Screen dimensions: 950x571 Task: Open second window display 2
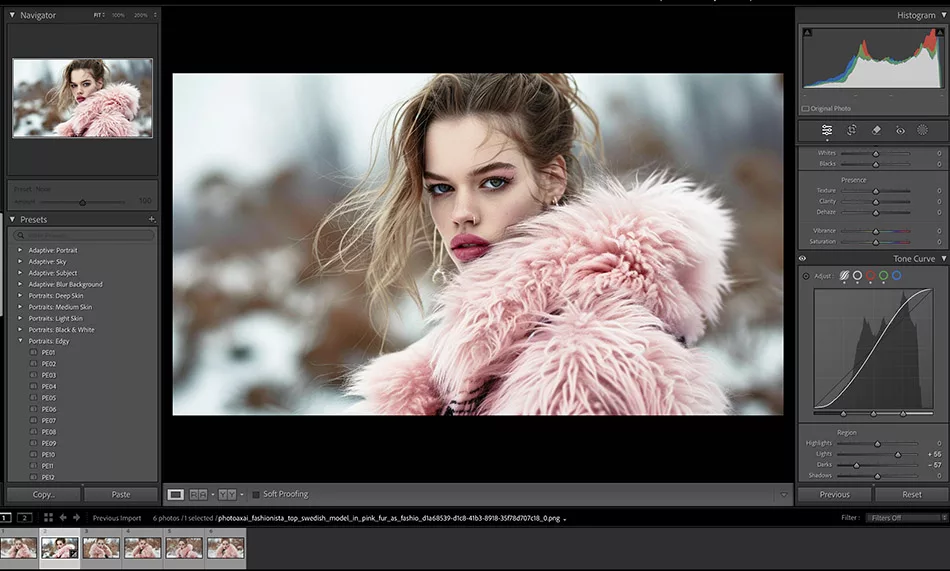tap(24, 518)
